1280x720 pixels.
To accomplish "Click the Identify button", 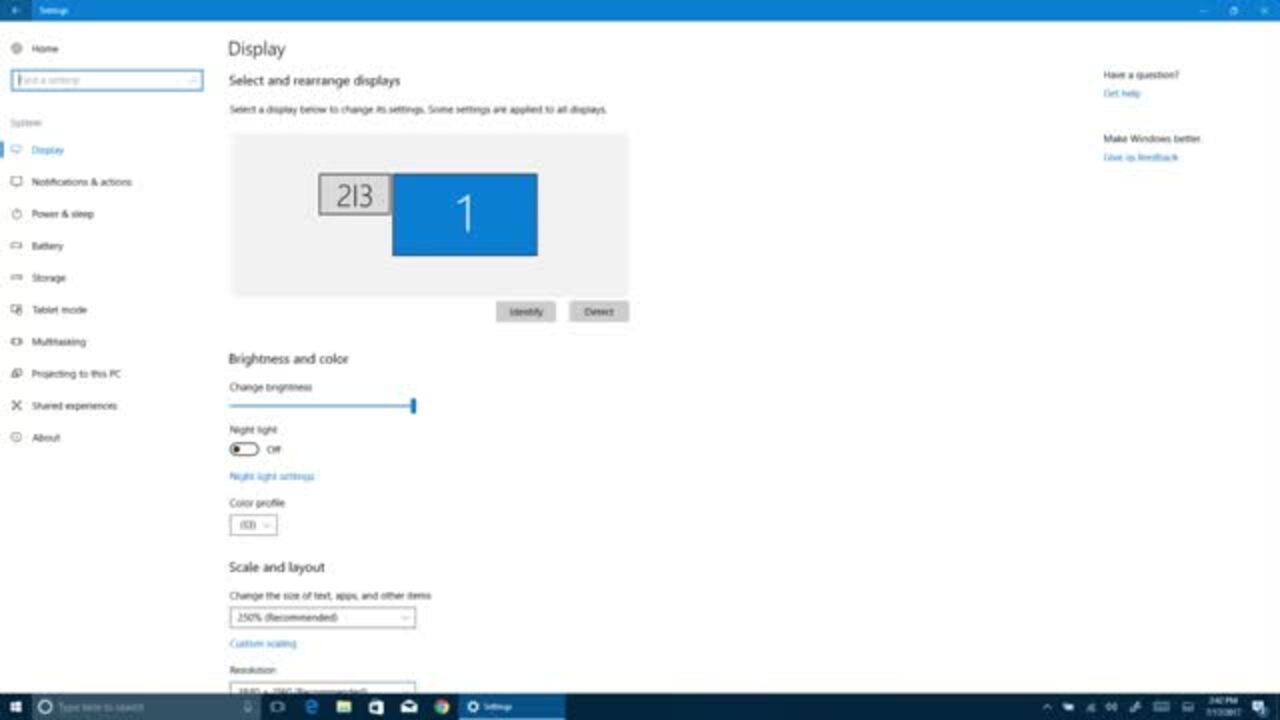I will click(x=525, y=312).
